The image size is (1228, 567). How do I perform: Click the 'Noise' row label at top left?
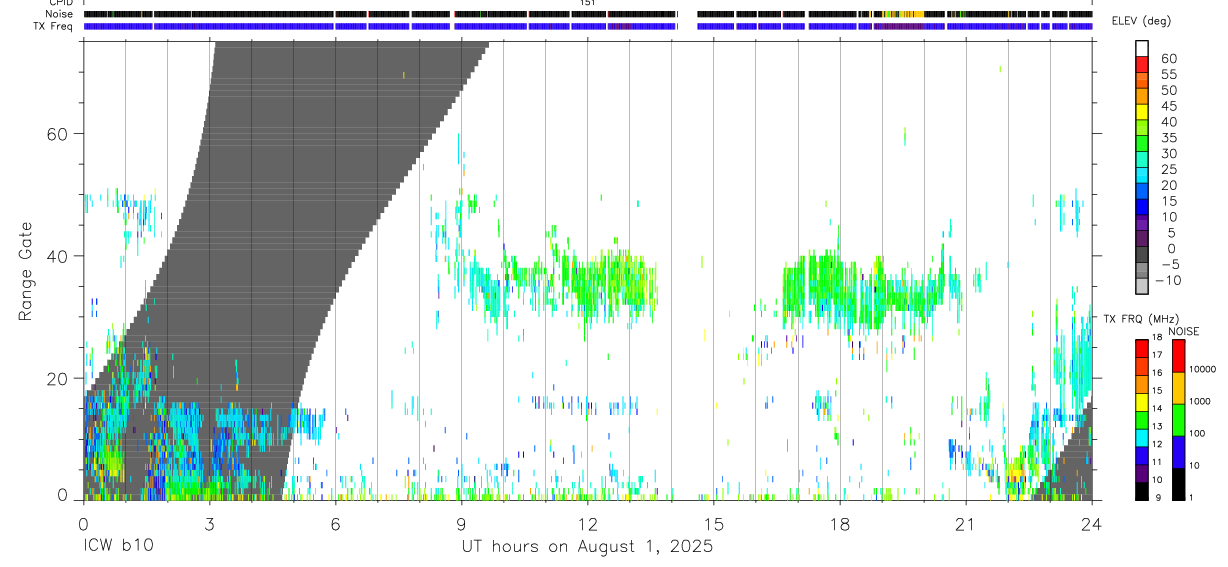click(59, 14)
